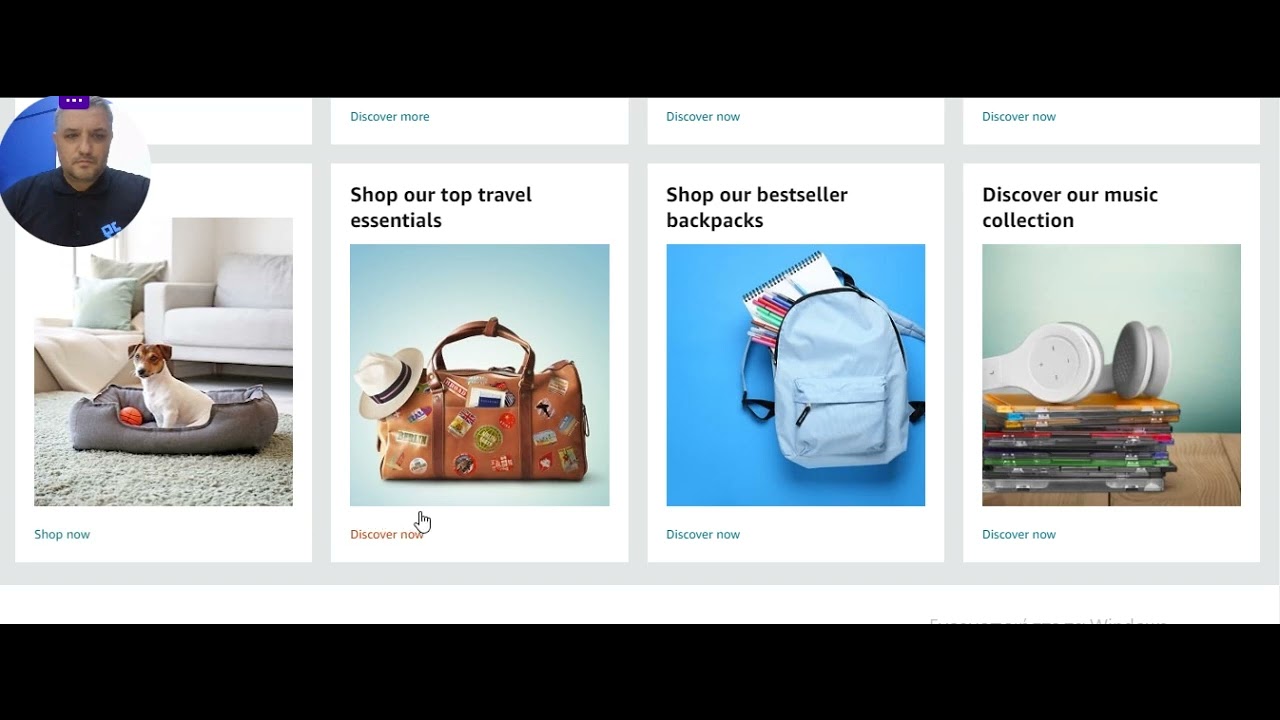This screenshot has height=720, width=1280.
Task: Click the blue logo on presenter's shirt
Action: pos(111,230)
